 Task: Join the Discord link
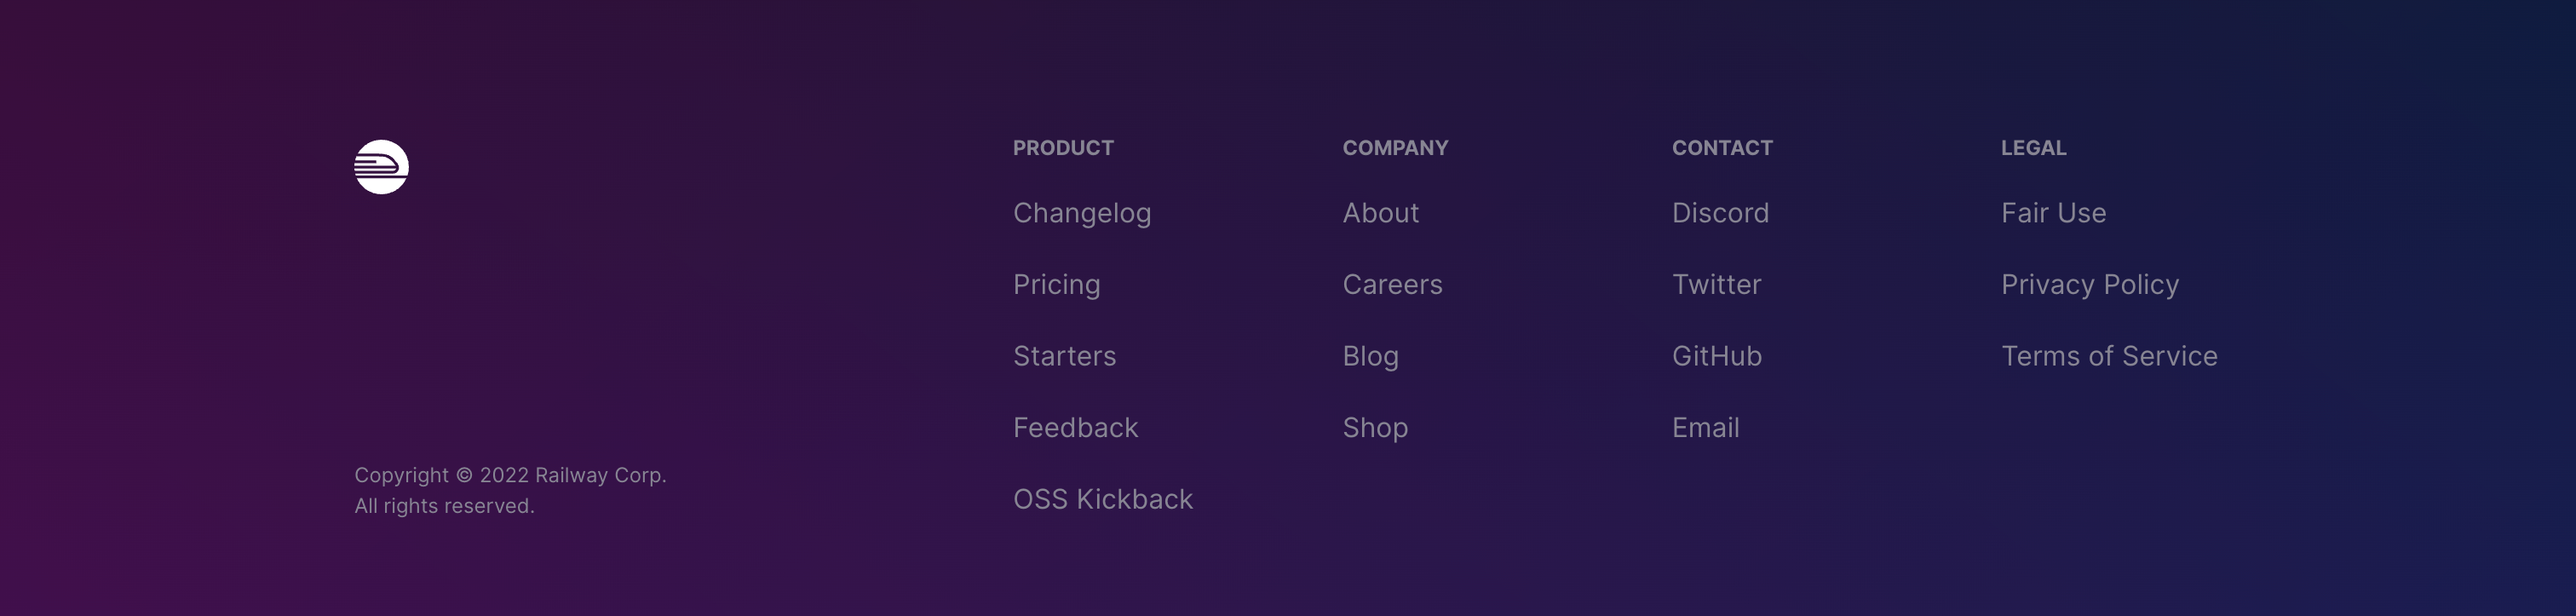1720,213
